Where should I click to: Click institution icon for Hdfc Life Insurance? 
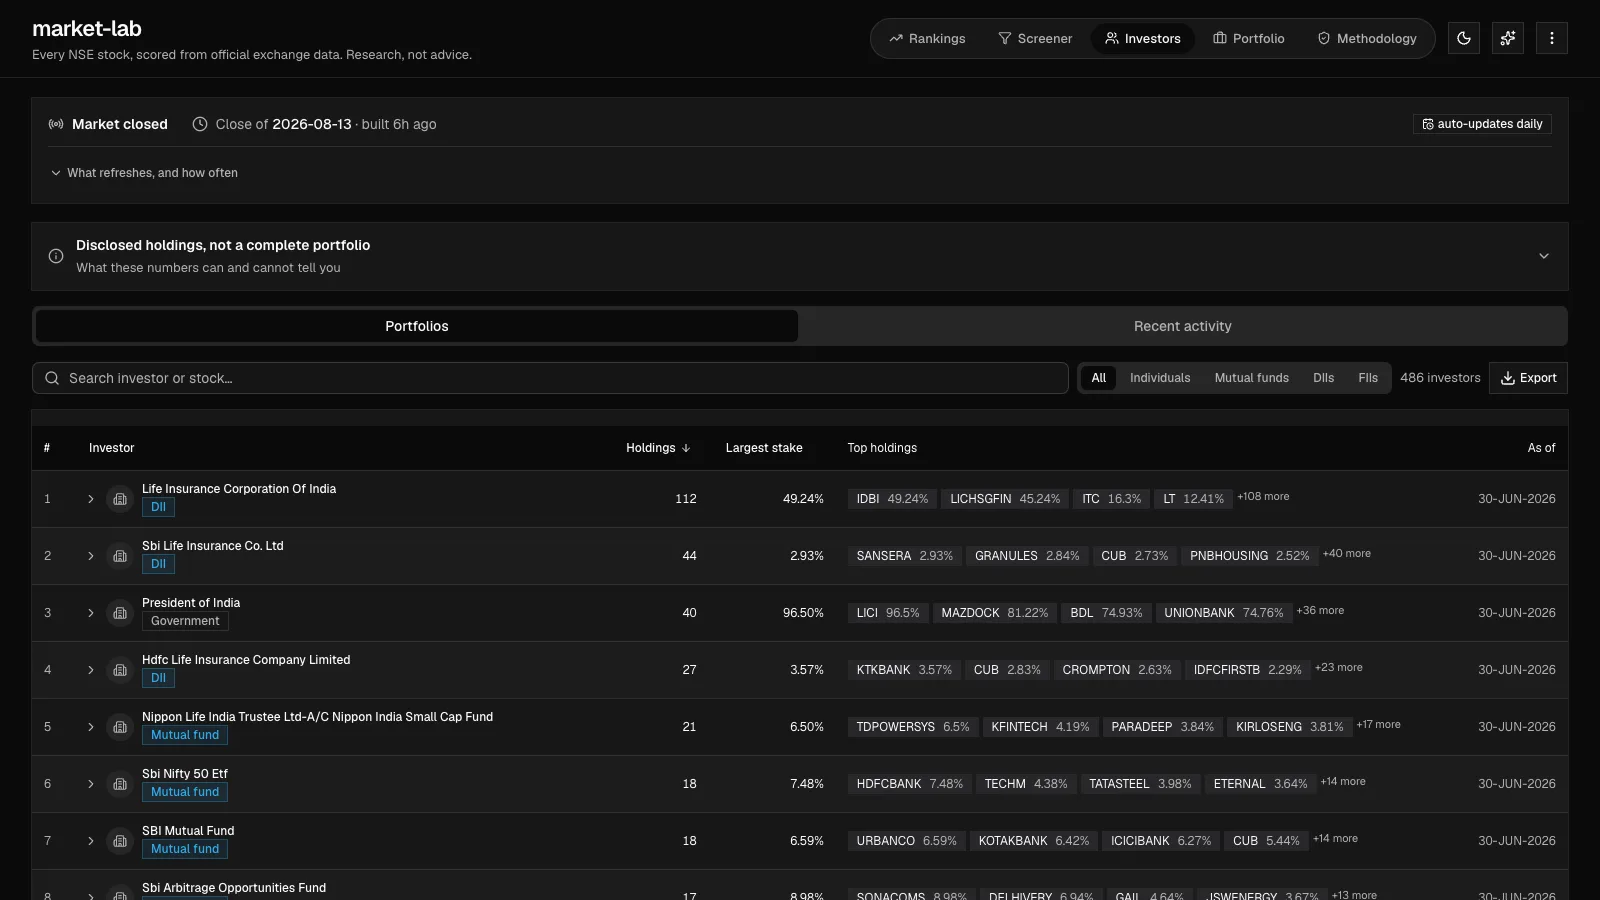pyautogui.click(x=120, y=670)
